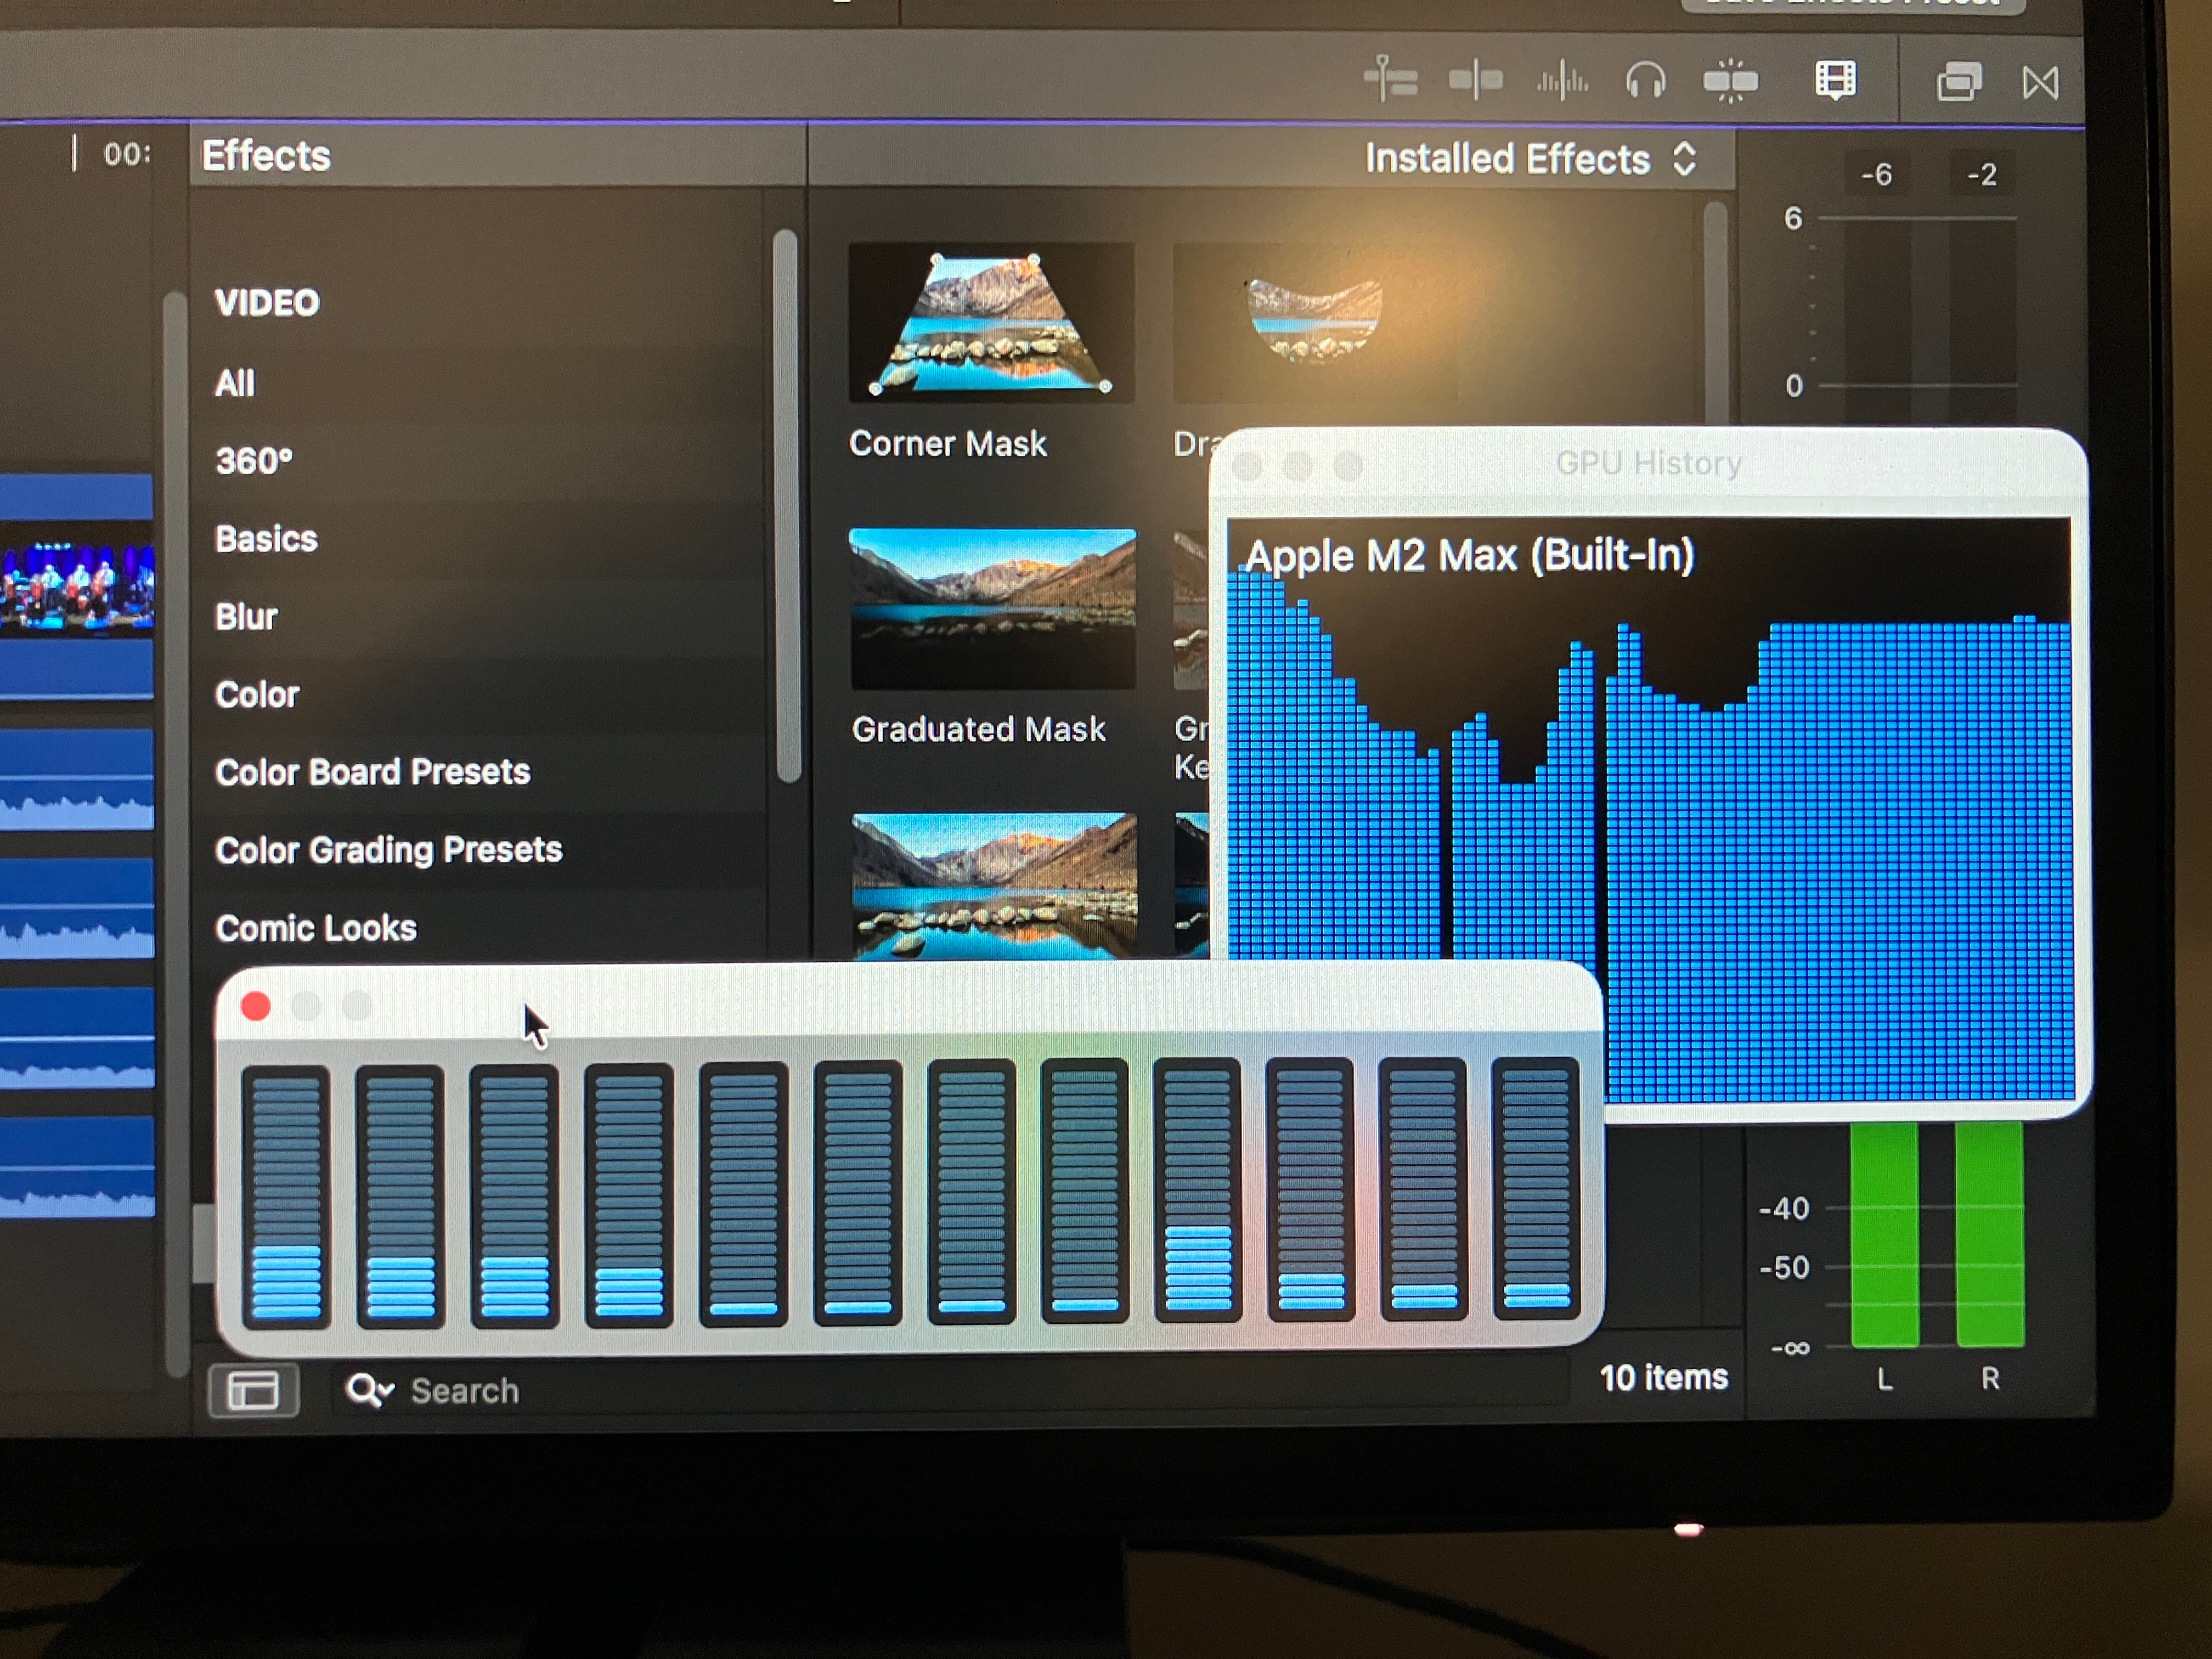Click the search magnifier menu icon

(368, 1390)
